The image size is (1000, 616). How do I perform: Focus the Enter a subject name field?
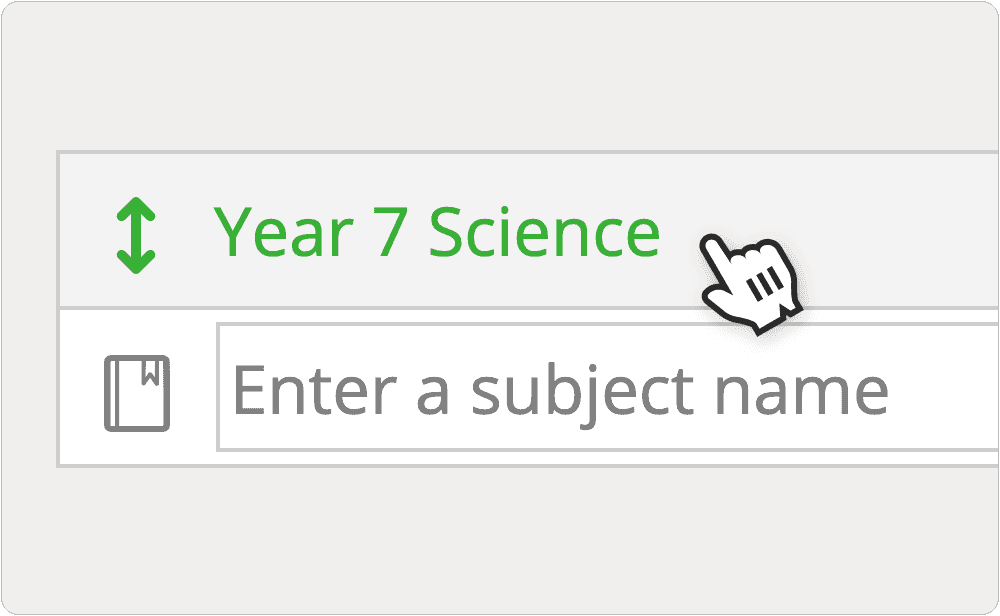608,387
